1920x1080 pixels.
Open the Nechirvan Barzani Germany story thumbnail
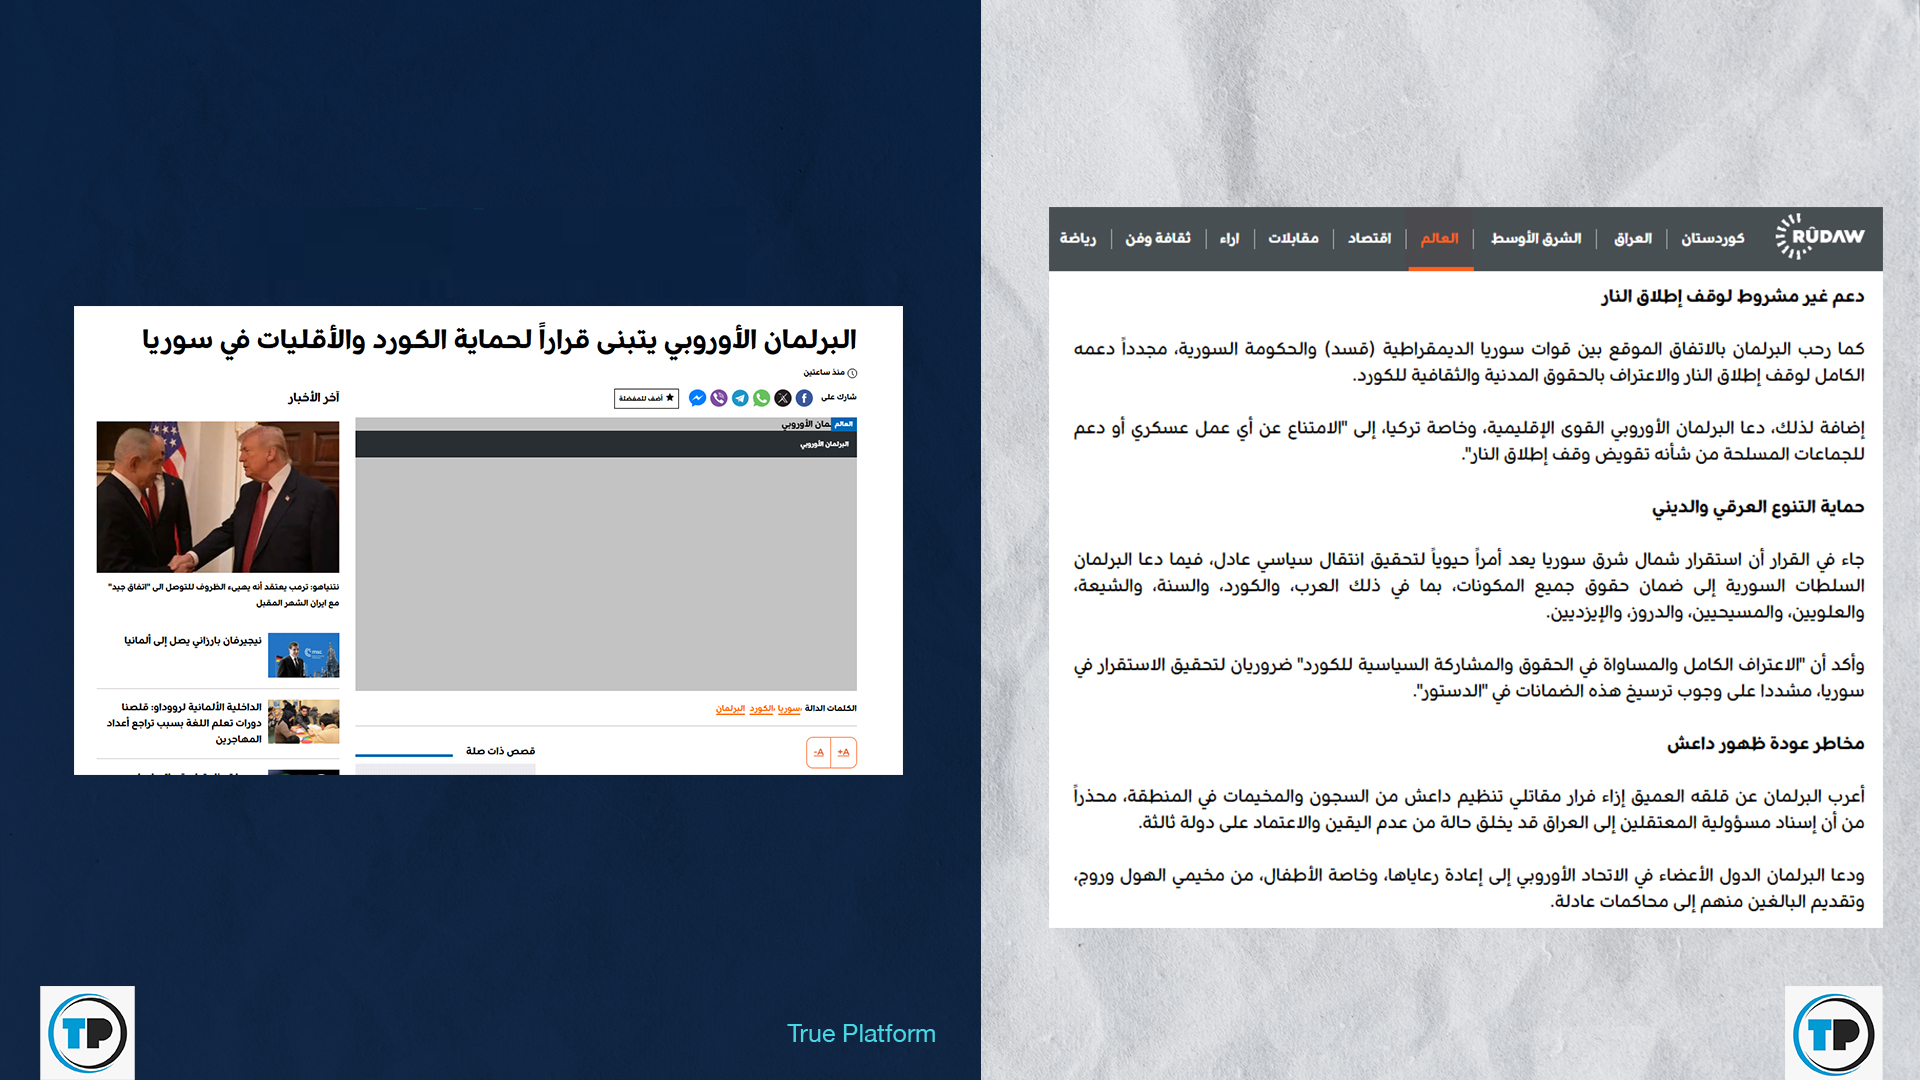tap(303, 655)
